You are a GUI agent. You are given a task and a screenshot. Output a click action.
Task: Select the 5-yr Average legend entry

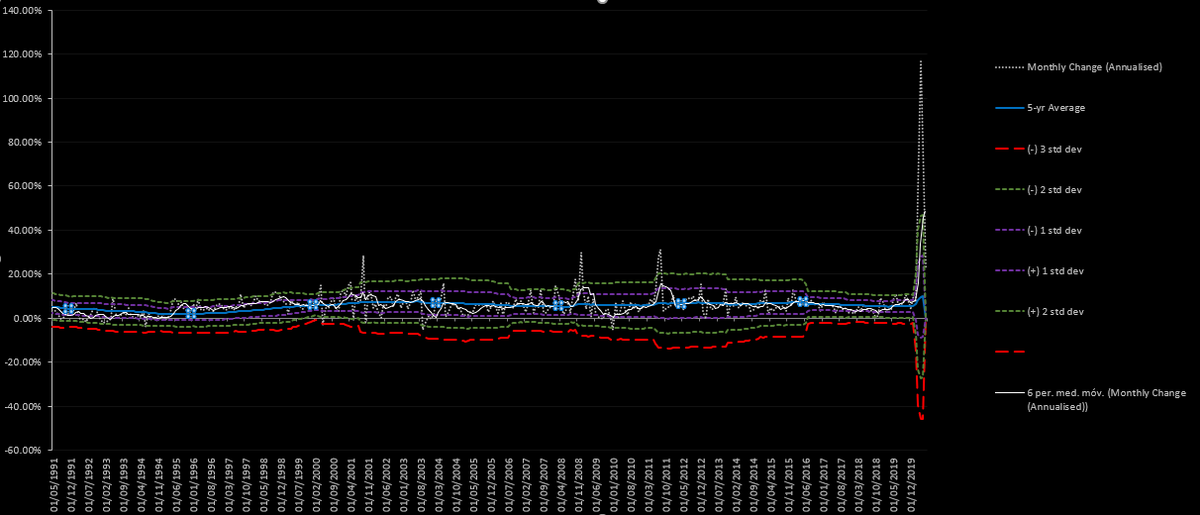coord(1041,108)
